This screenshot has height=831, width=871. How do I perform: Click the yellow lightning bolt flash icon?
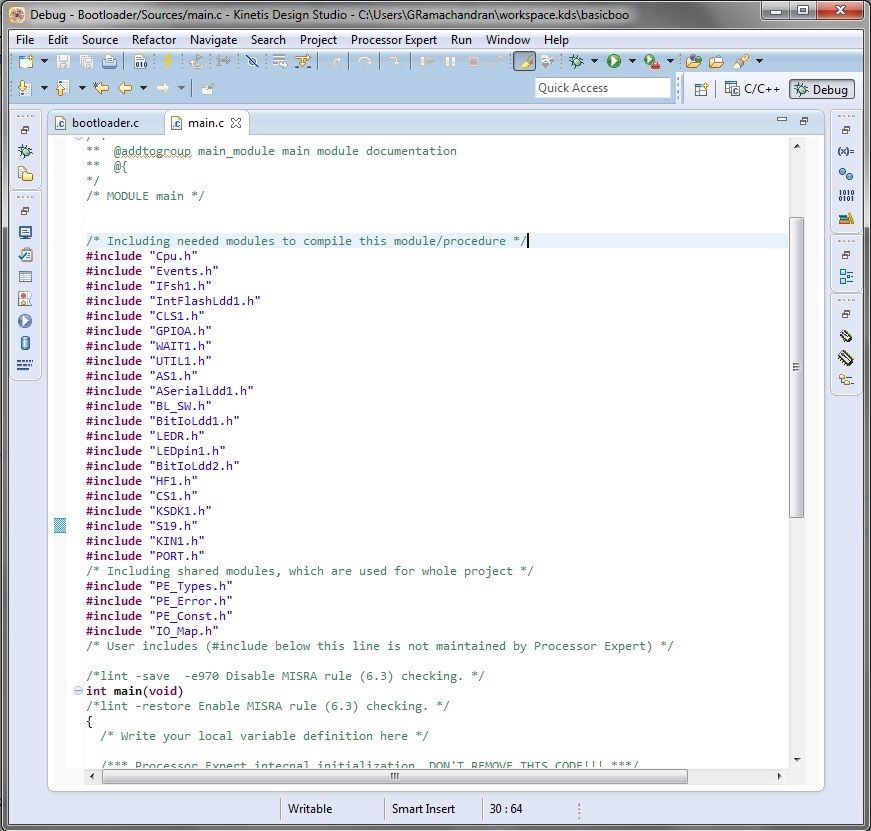(x=167, y=61)
